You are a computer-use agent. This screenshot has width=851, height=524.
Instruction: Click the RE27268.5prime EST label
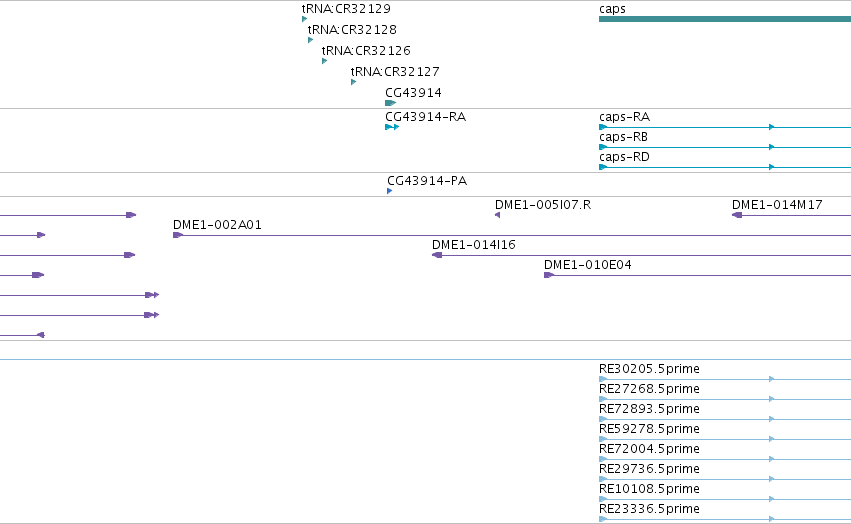pos(649,389)
